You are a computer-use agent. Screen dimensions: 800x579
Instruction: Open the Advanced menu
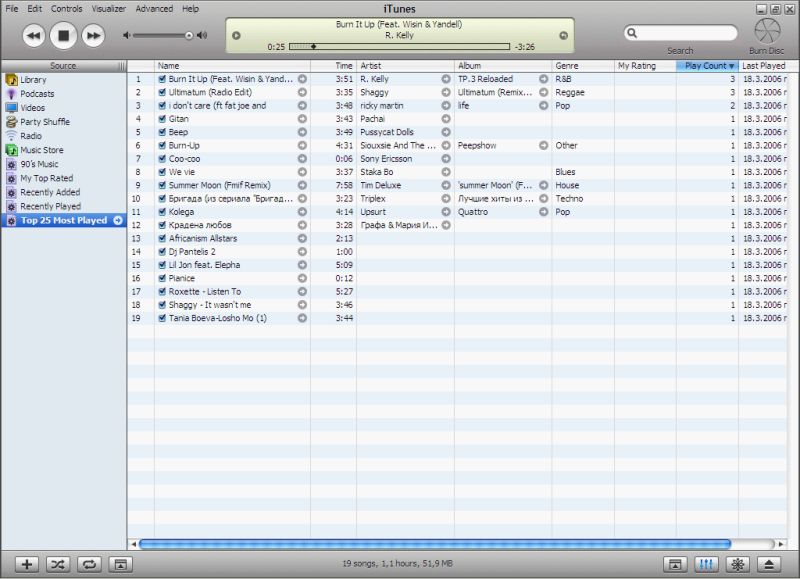click(154, 9)
